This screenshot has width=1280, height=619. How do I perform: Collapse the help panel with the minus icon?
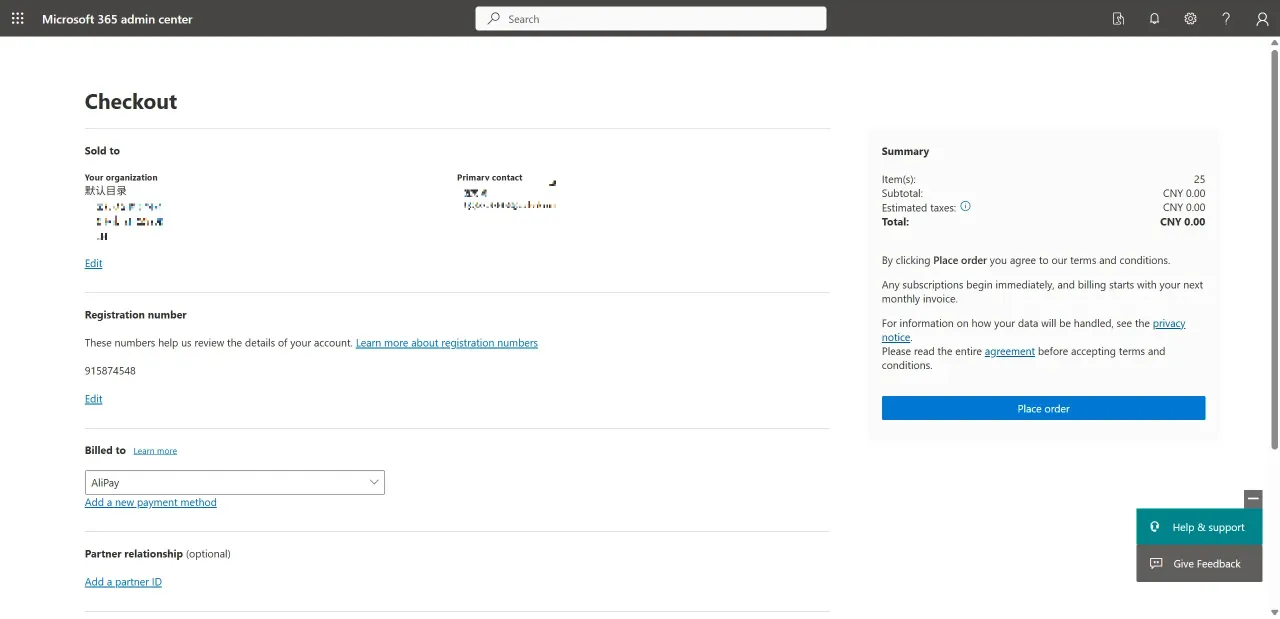point(1253,499)
